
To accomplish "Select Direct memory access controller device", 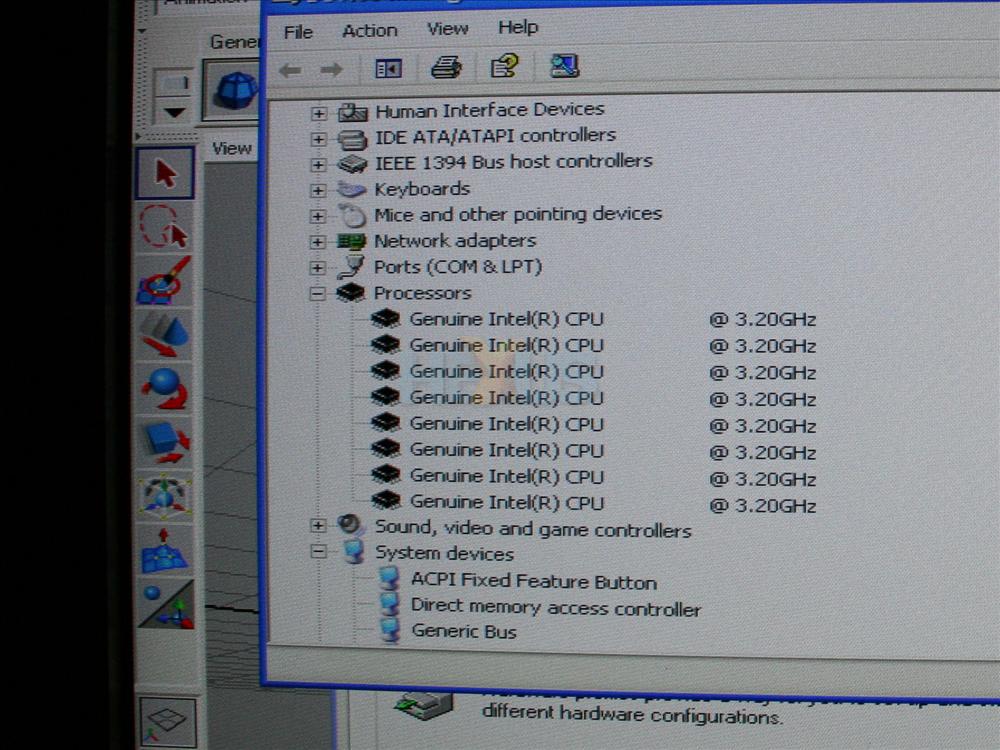I will click(555, 607).
